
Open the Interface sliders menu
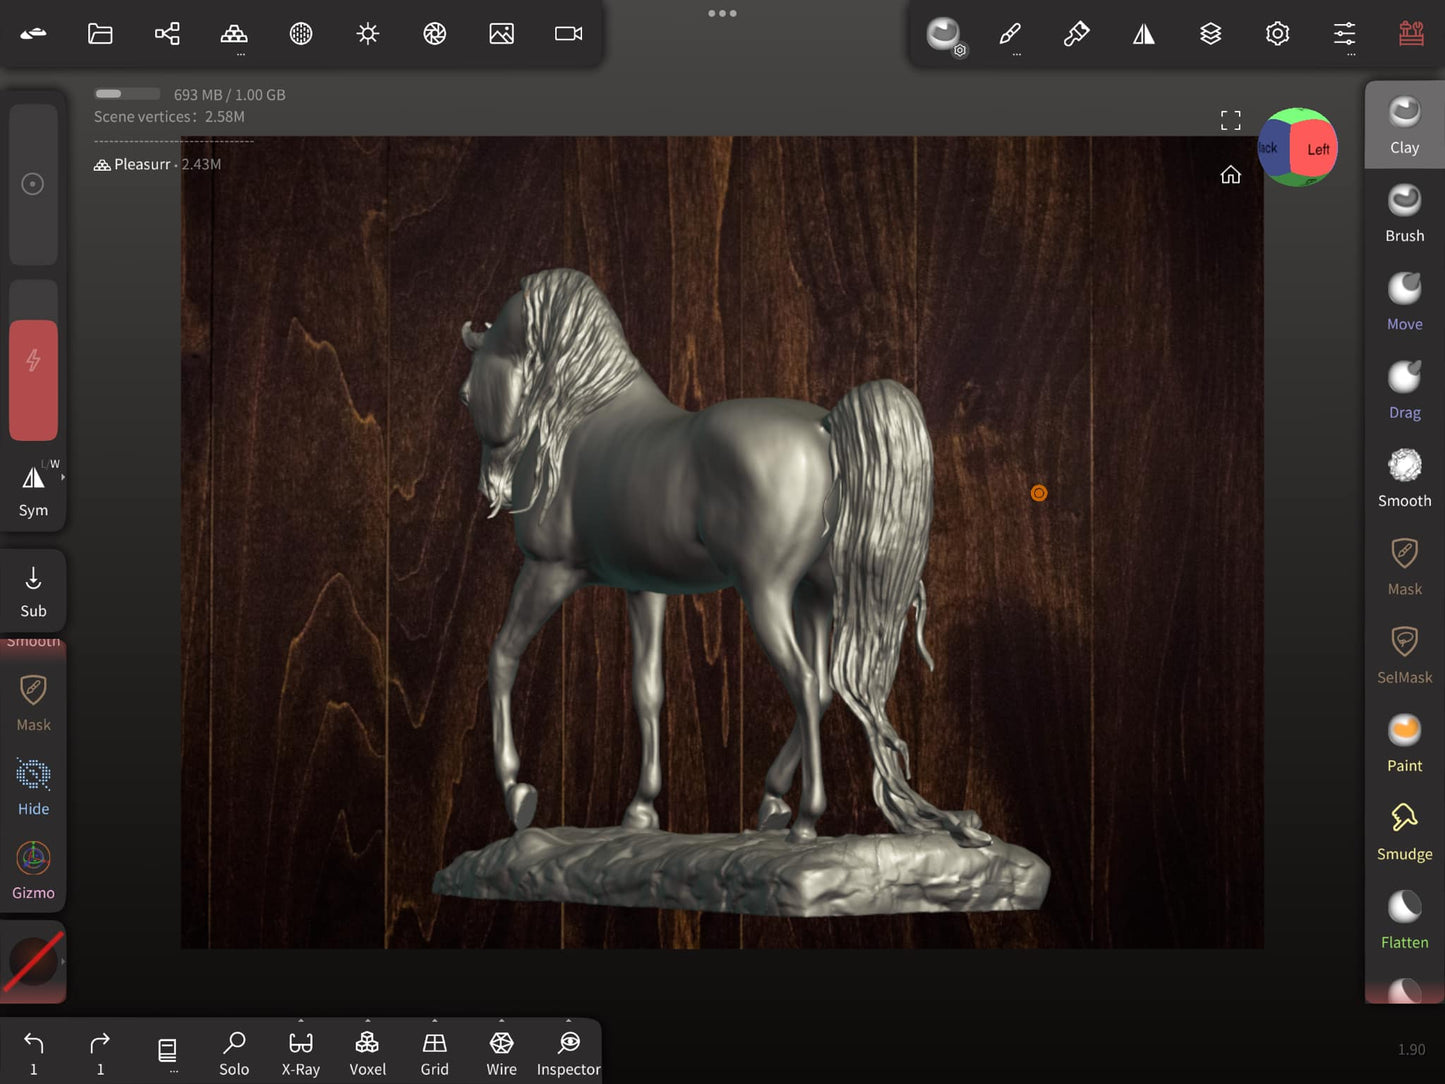[1344, 34]
